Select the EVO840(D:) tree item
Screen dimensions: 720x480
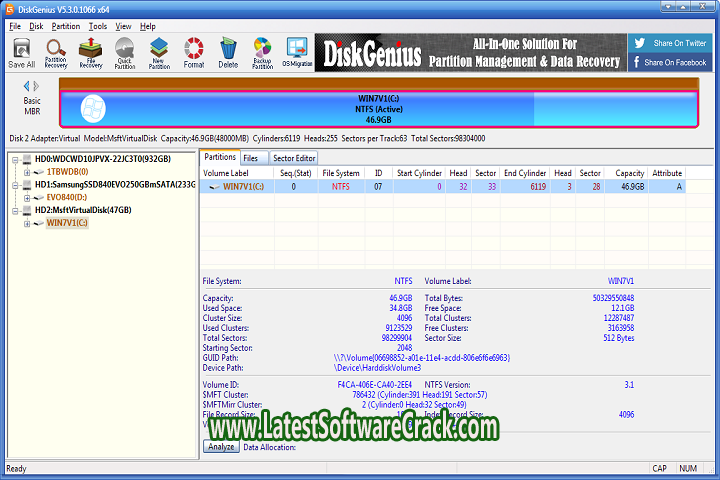[x=67, y=198]
